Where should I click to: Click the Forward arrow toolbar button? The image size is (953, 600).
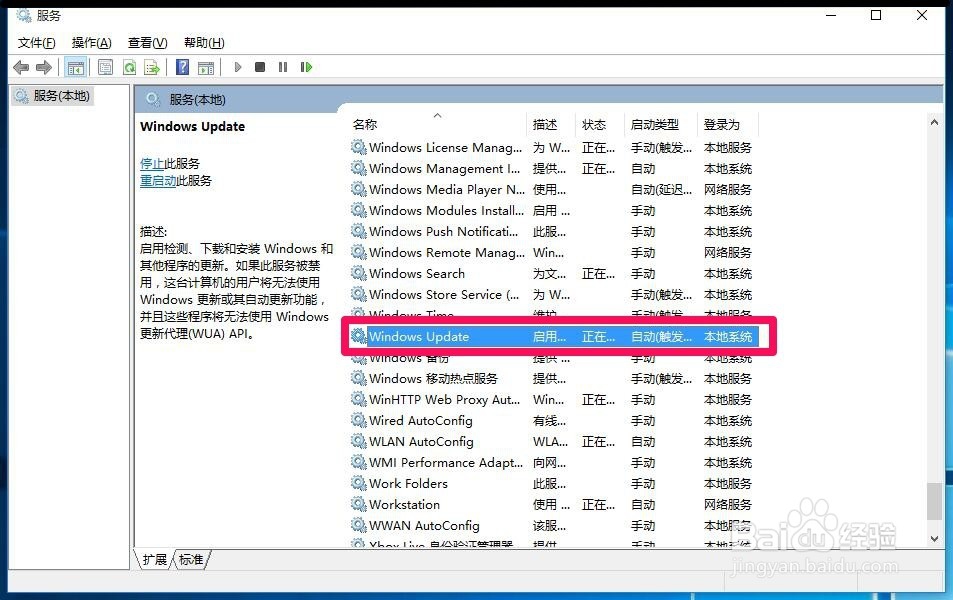coord(44,67)
